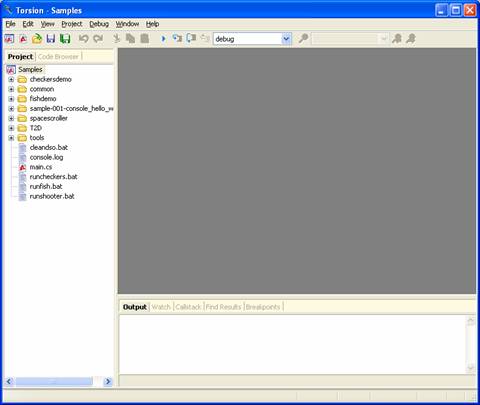Image resolution: width=480 pixels, height=405 pixels.
Task: Expand the checkersdemo folder
Action: coord(11,80)
